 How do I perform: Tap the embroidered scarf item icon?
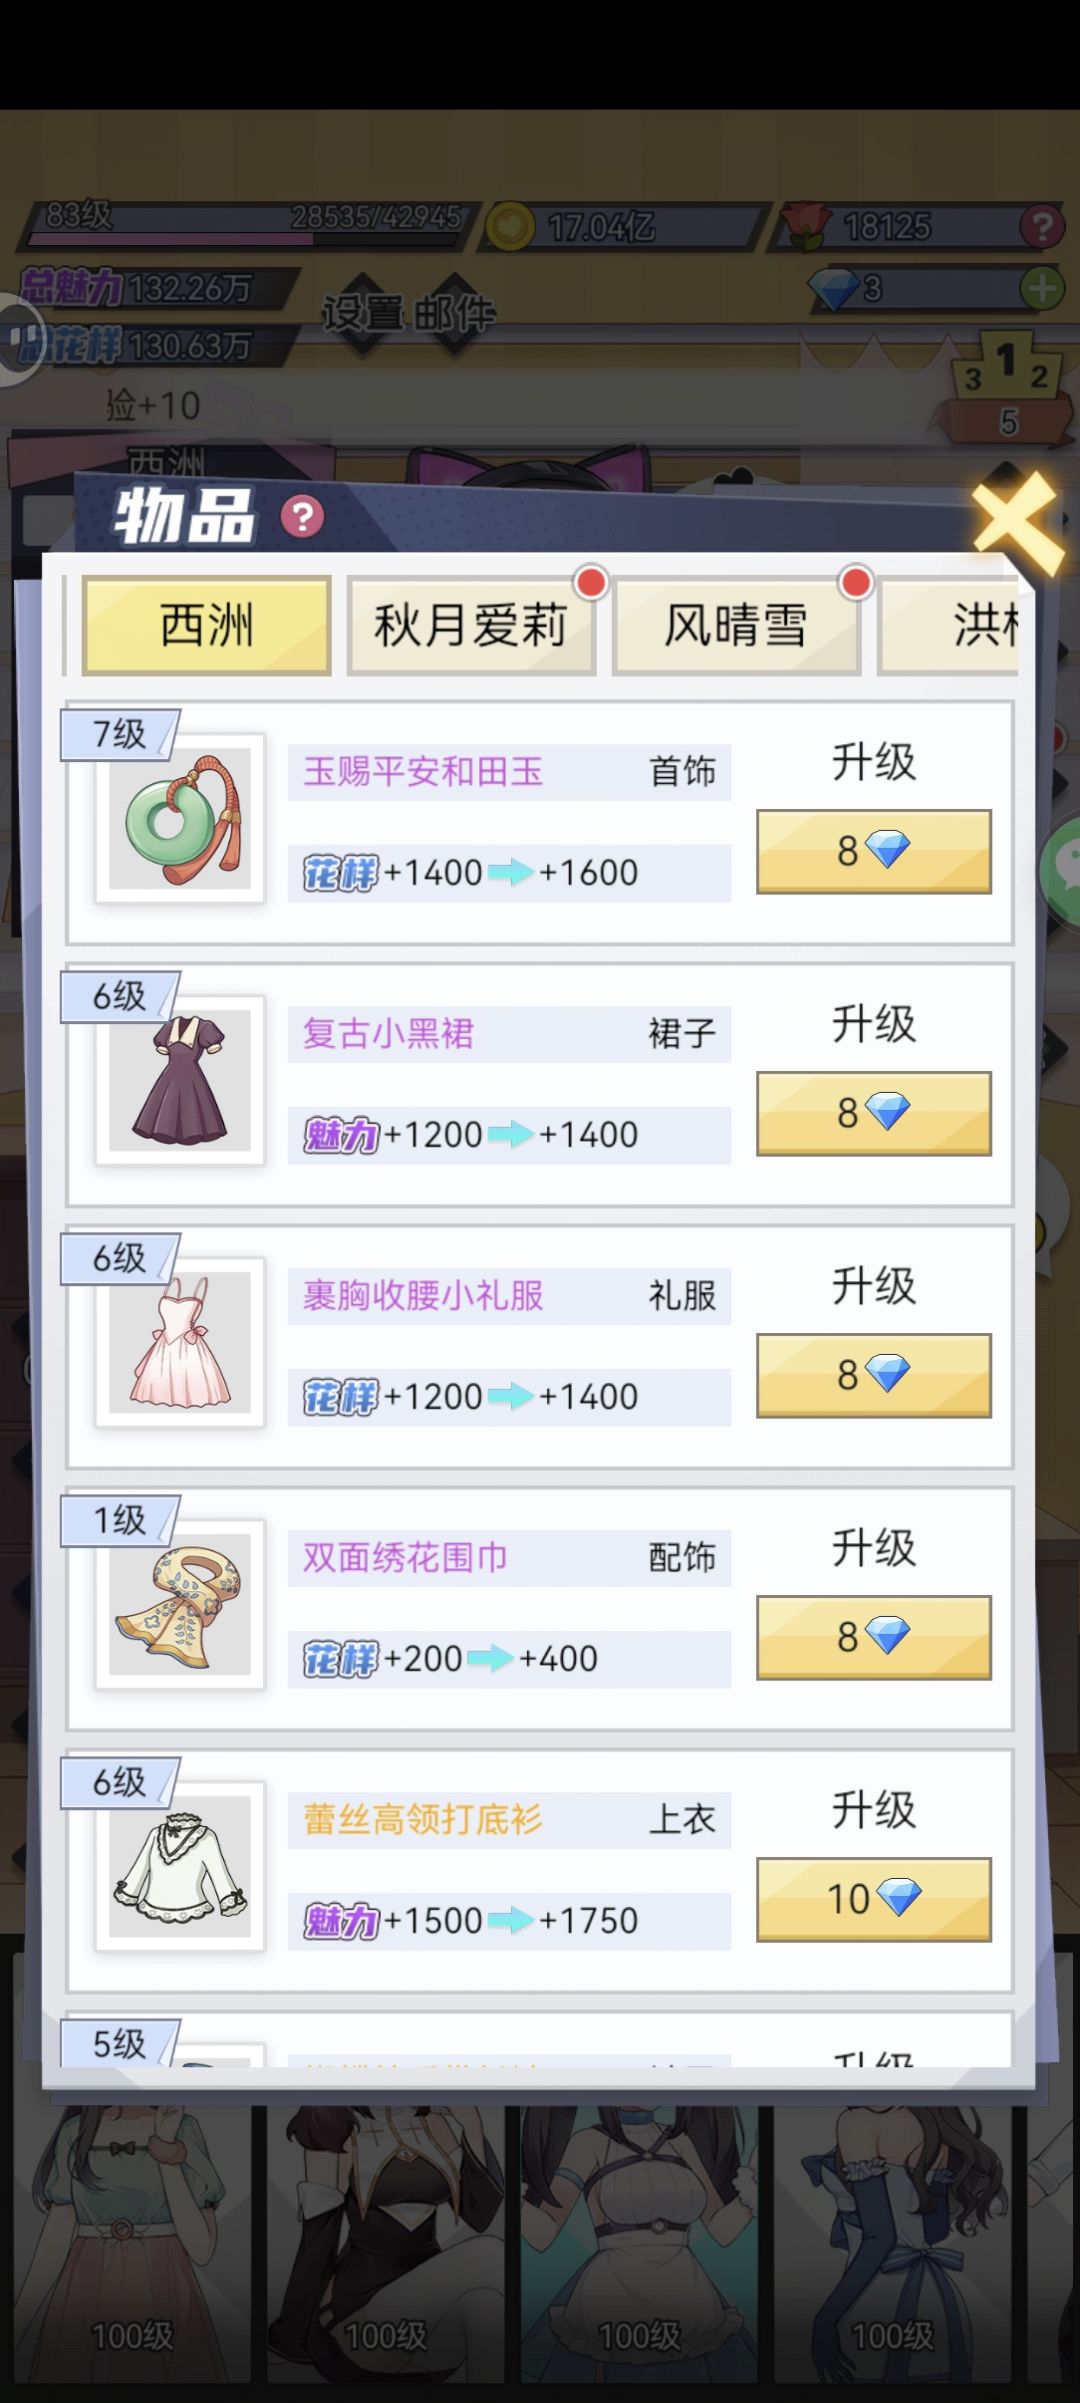click(x=180, y=1605)
